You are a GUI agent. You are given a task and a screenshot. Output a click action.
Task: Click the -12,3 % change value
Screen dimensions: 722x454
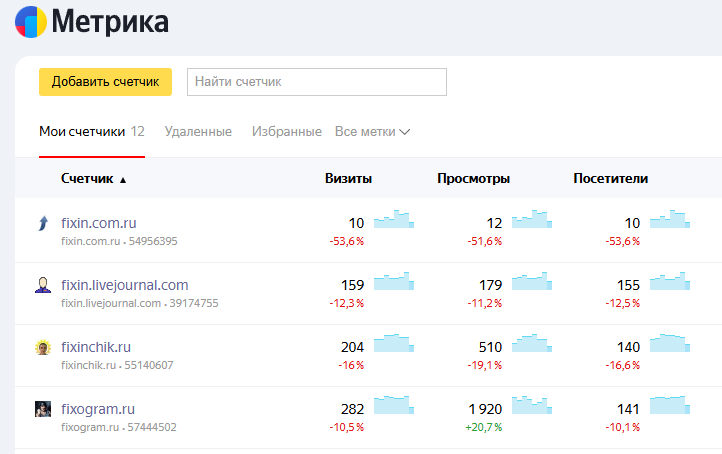coord(346,303)
